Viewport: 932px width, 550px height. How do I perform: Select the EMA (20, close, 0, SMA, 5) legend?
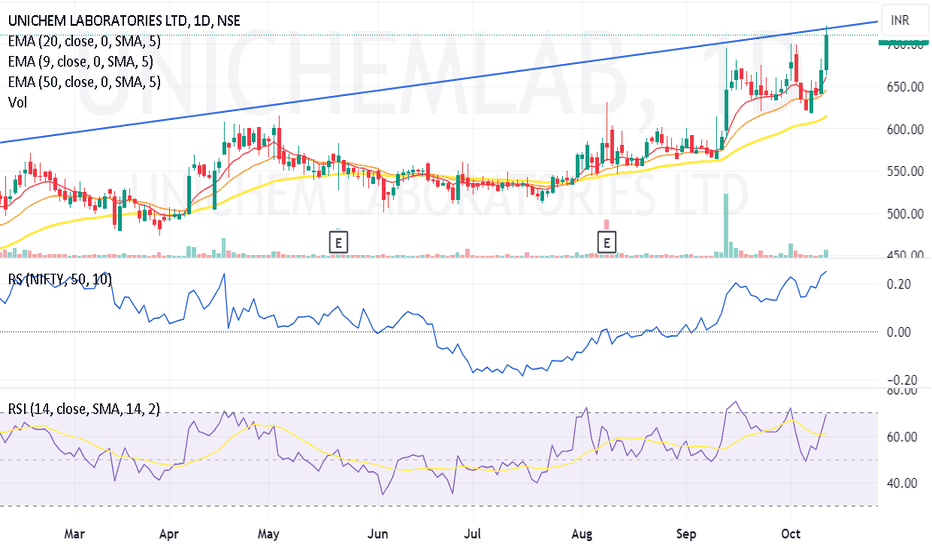[x=84, y=41]
